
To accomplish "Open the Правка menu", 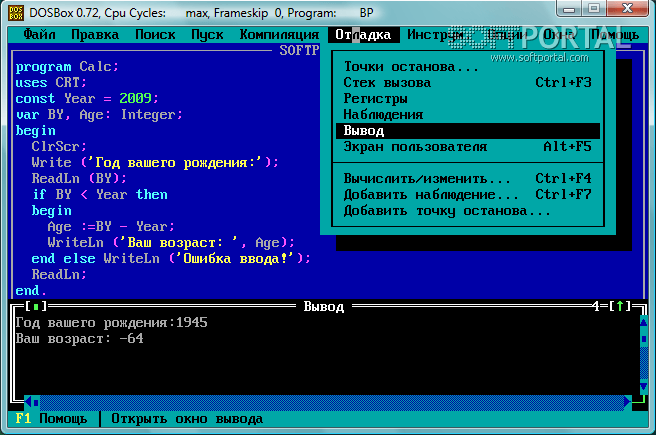I will 95,35.
